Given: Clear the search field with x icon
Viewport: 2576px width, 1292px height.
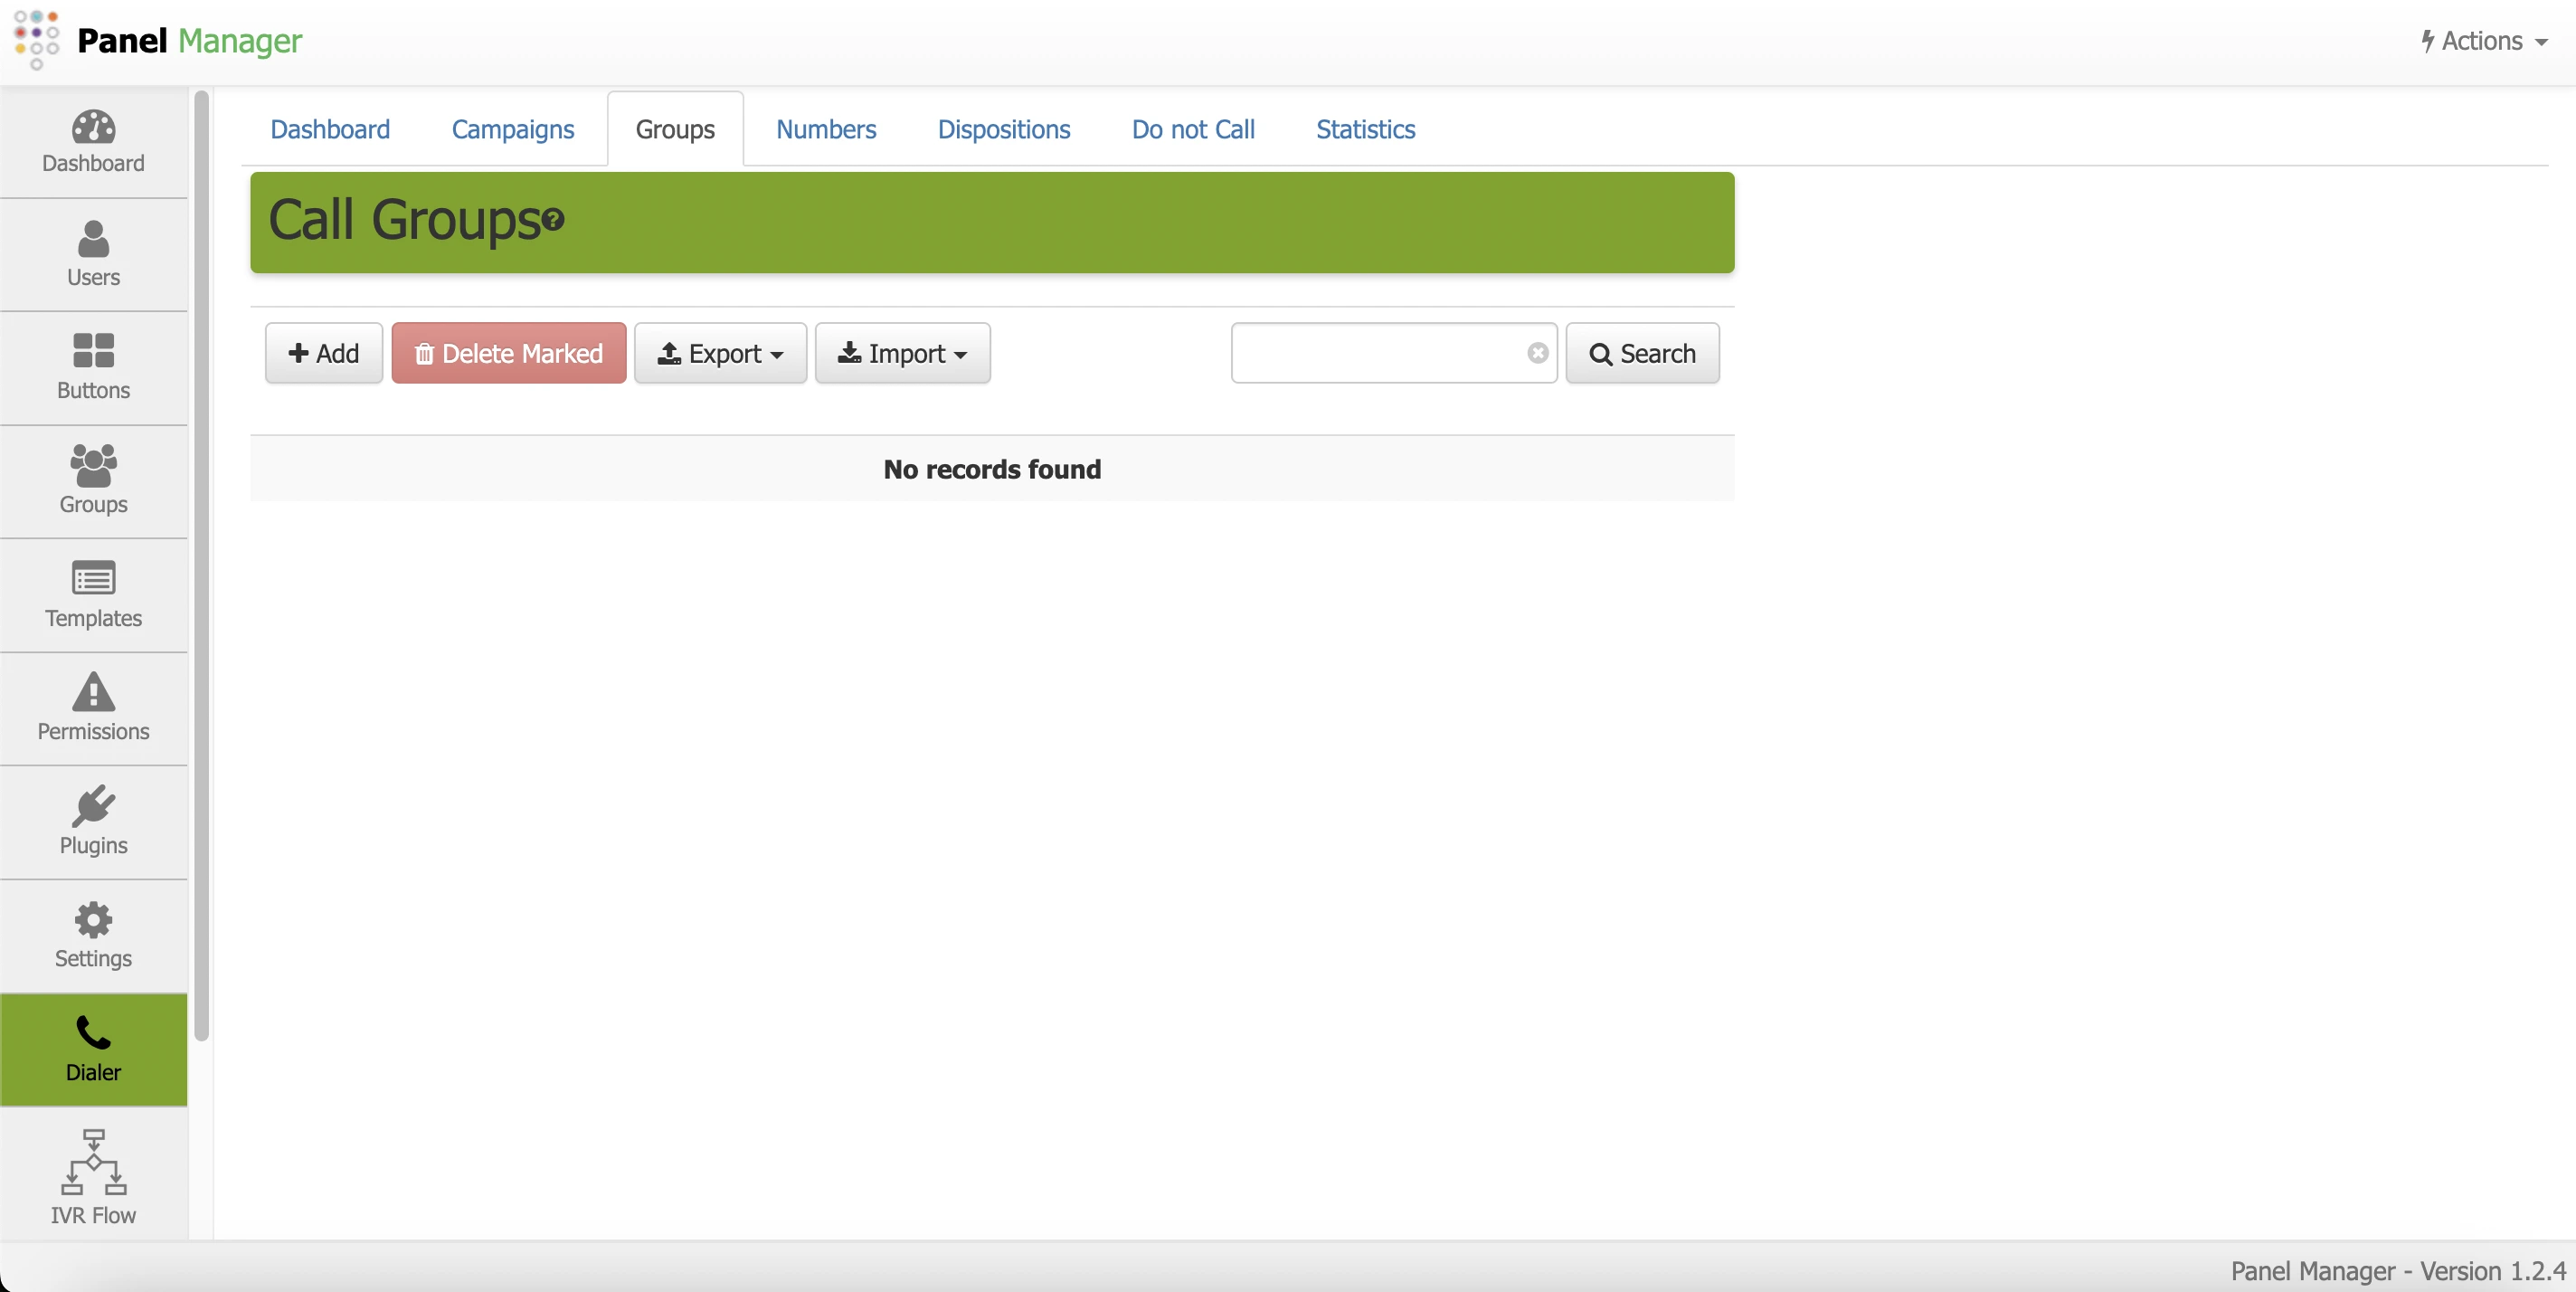Looking at the screenshot, I should point(1537,353).
